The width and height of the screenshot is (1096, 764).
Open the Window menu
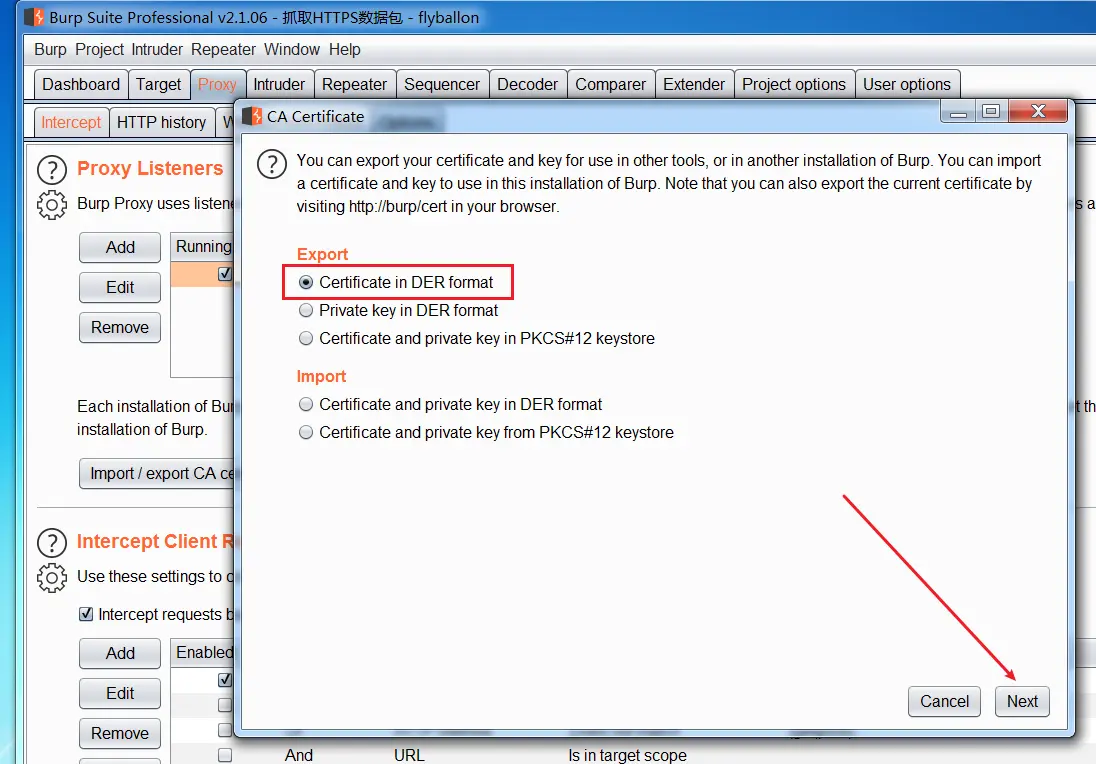point(291,50)
